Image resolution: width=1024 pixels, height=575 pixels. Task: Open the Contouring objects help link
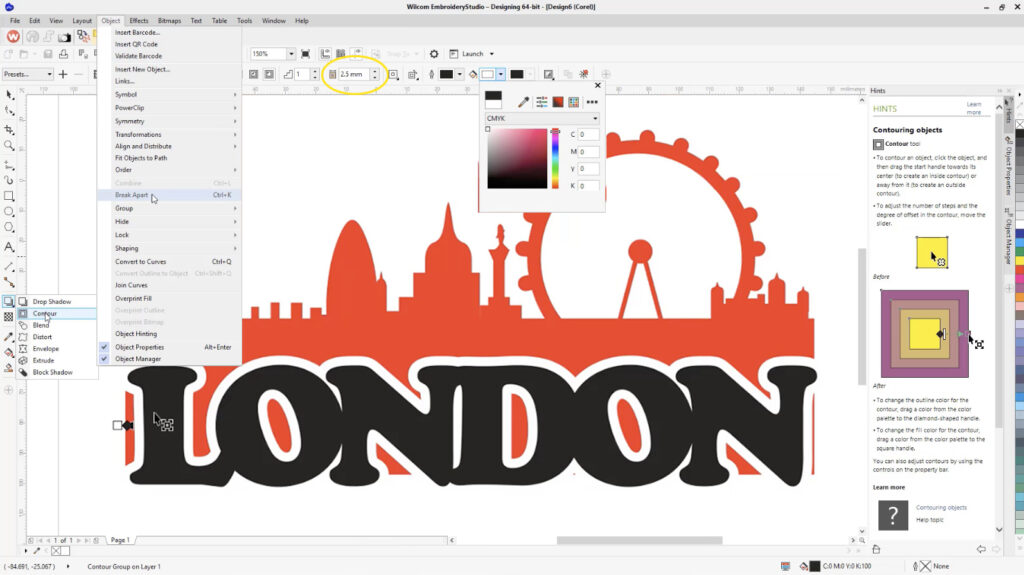[x=941, y=507]
